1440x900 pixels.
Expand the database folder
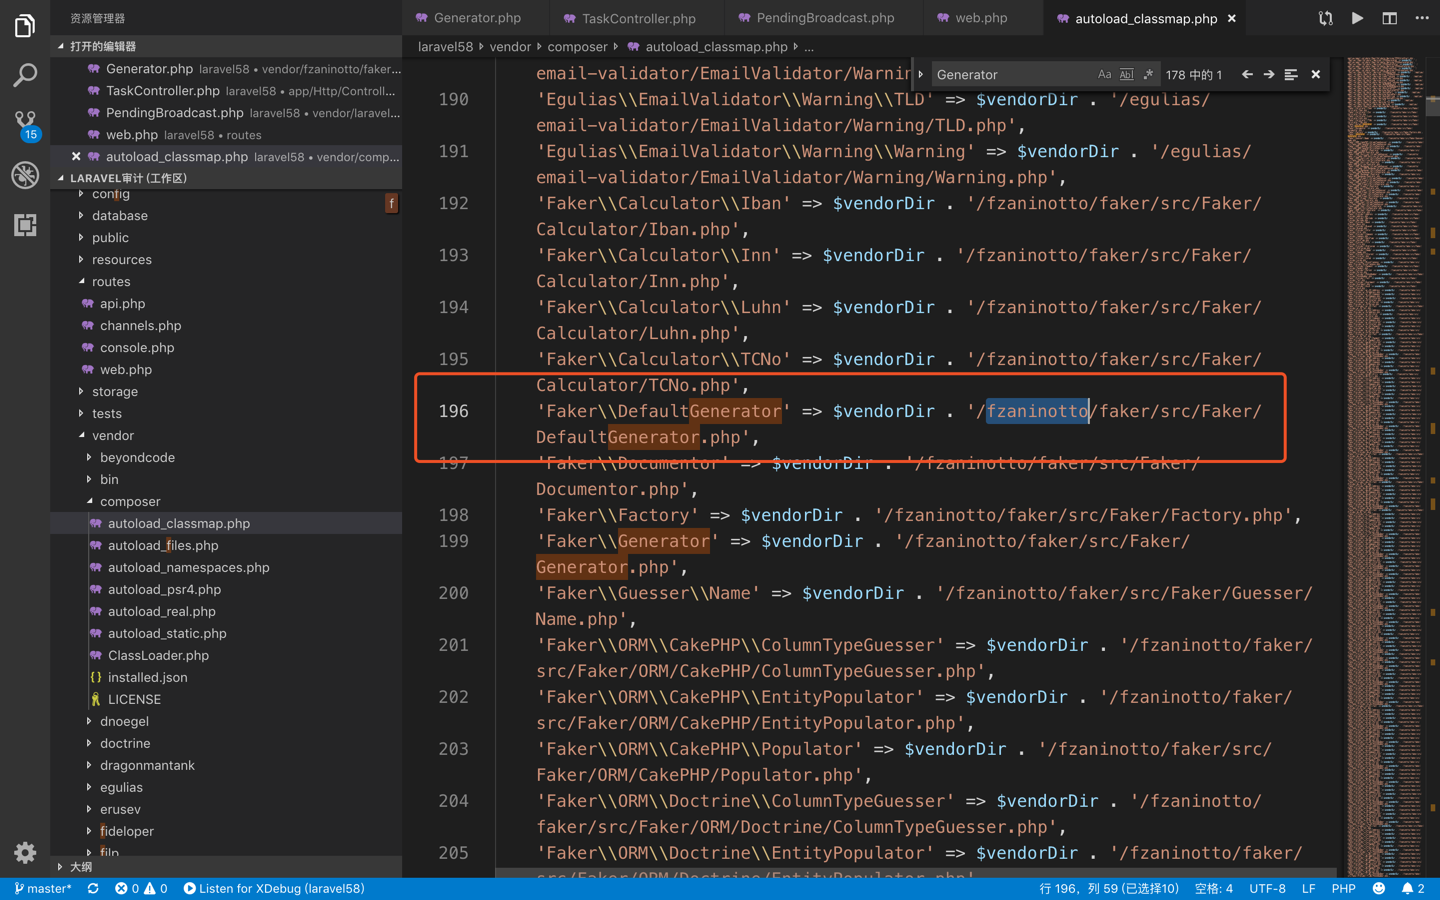pyautogui.click(x=119, y=216)
